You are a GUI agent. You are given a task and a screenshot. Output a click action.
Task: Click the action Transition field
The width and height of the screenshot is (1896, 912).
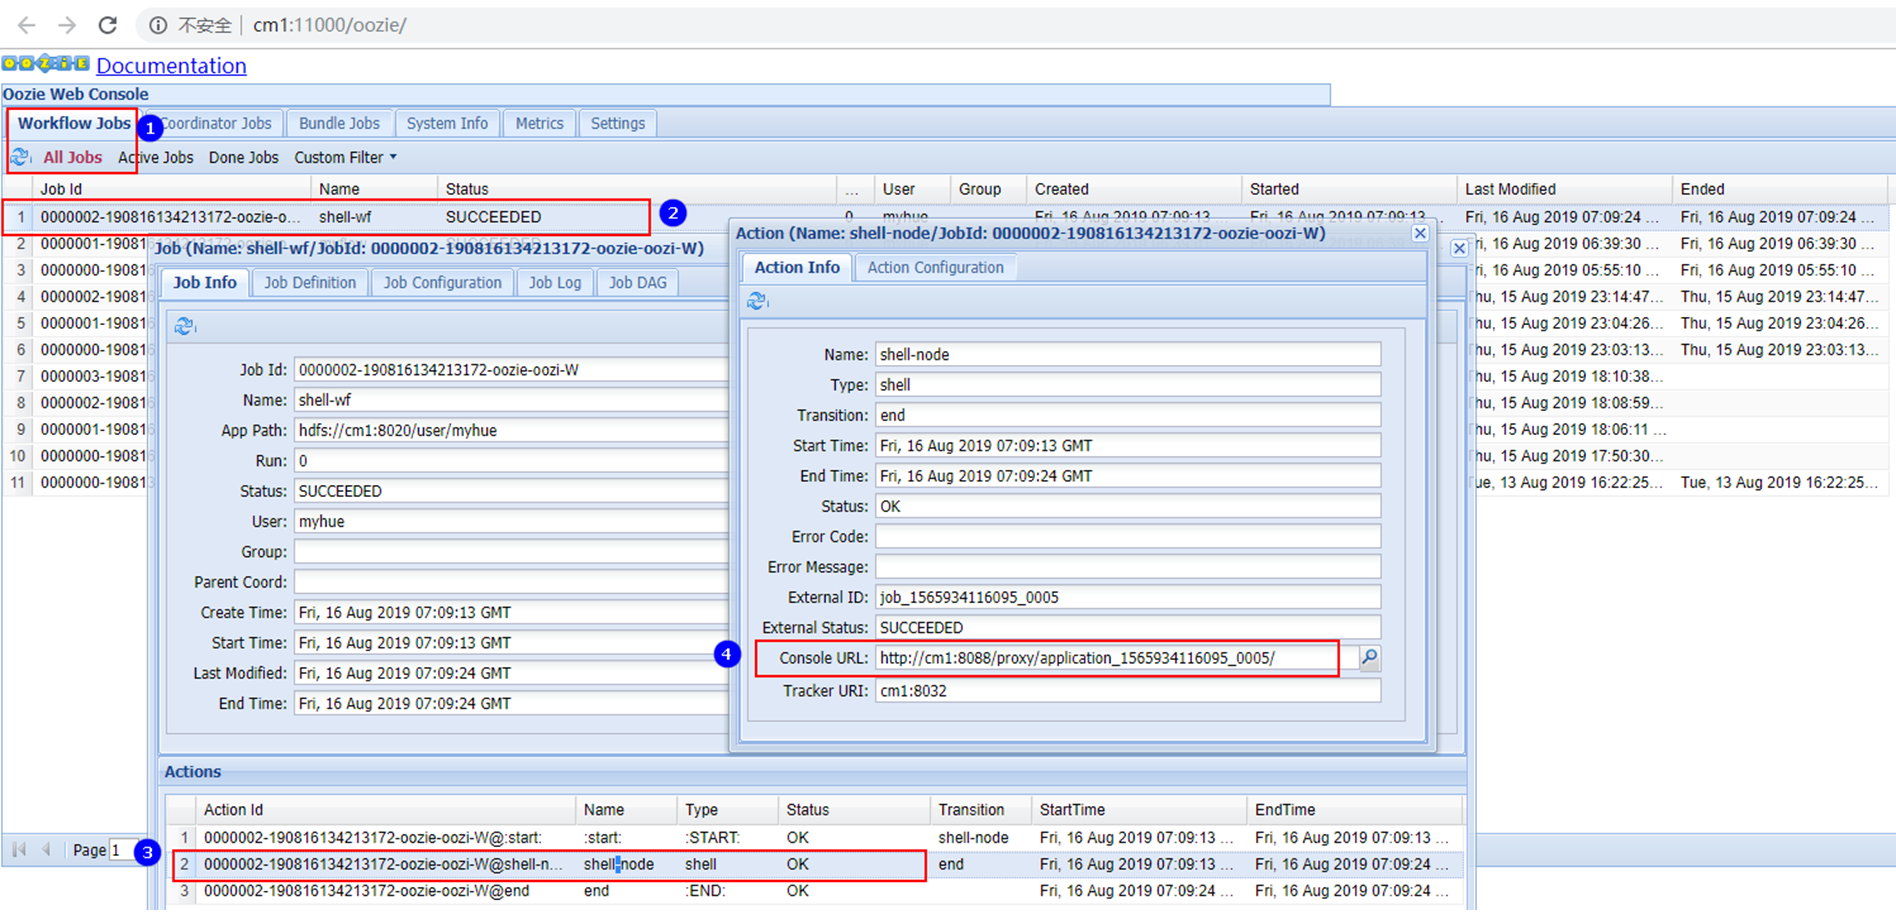1128,415
